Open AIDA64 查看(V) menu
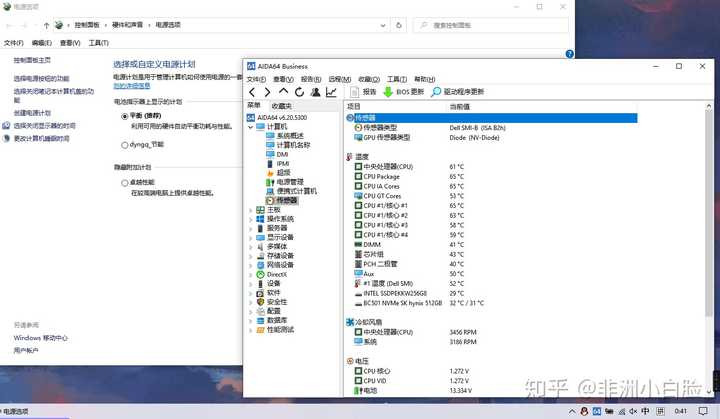This screenshot has height=419, width=720. pos(283,79)
